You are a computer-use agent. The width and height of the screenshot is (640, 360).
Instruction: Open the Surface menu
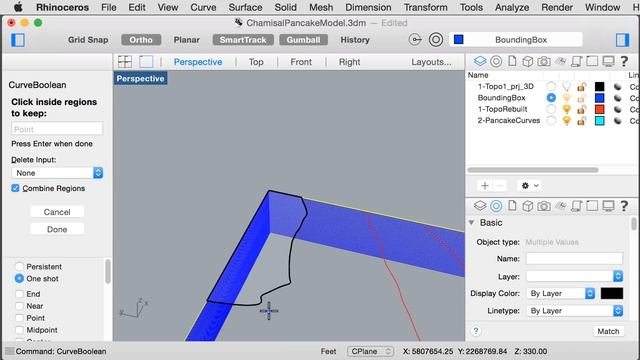tap(245, 7)
